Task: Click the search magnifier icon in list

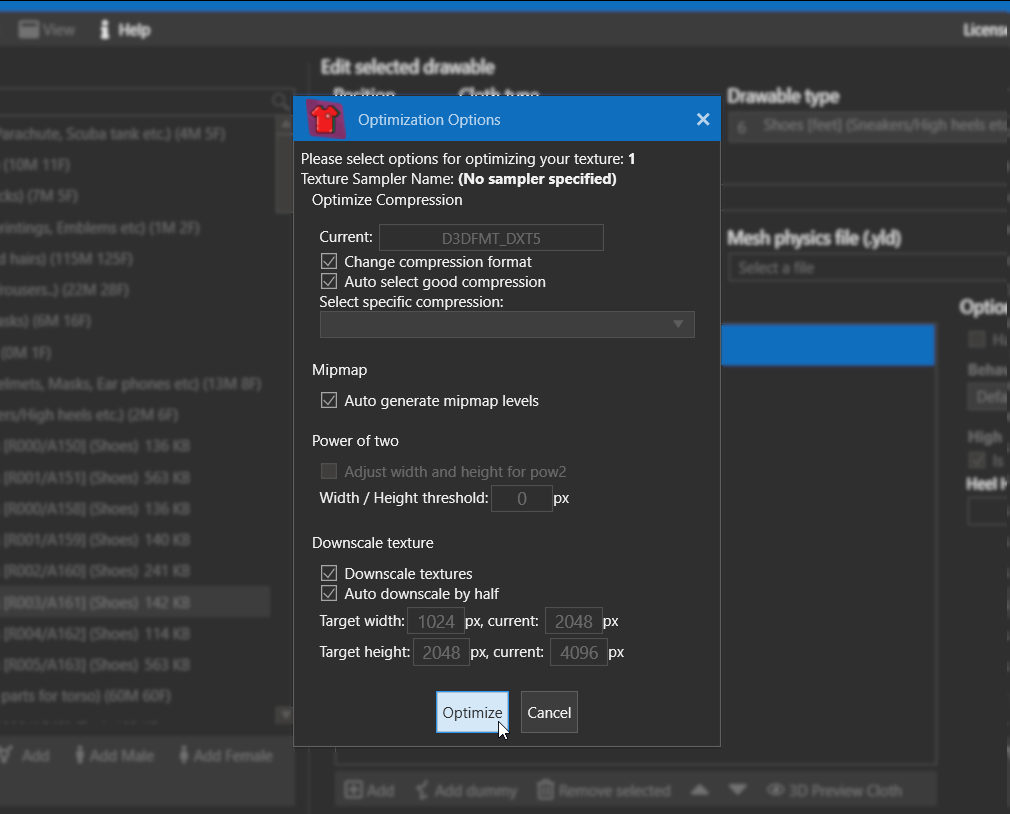Action: (280, 101)
